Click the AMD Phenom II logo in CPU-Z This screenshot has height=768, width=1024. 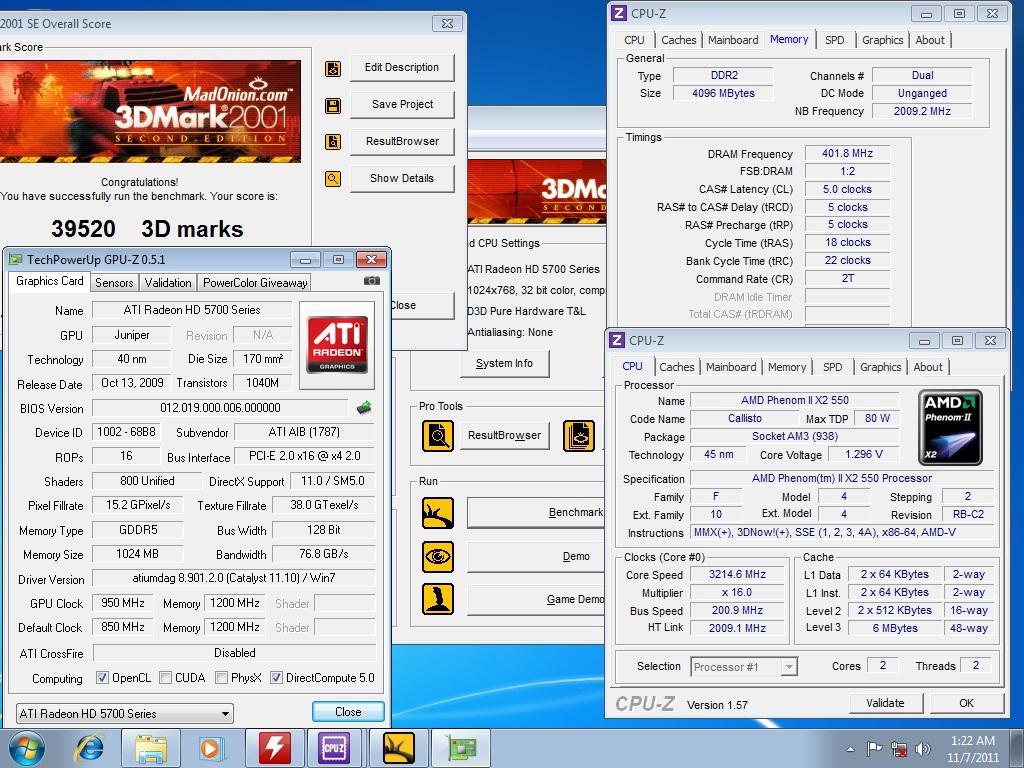950,427
